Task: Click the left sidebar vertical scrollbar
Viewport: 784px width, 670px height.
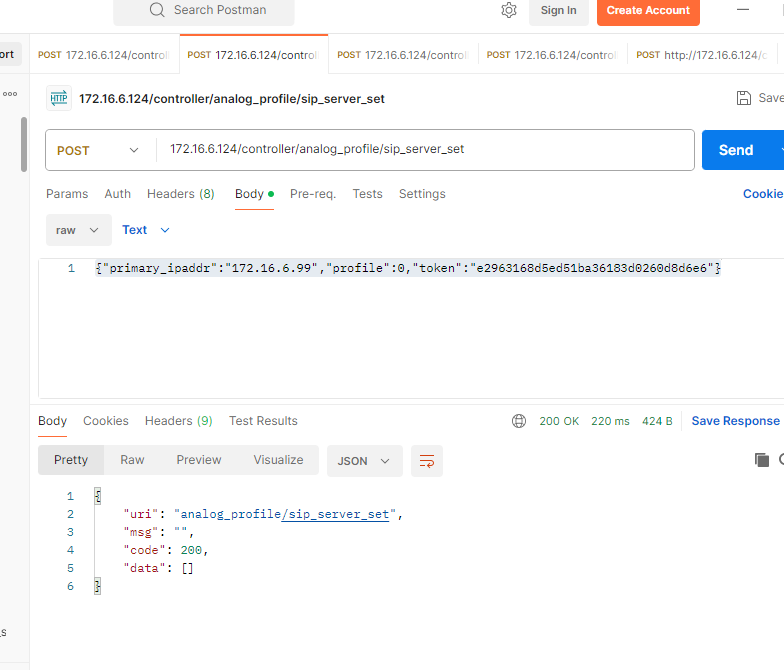Action: click(x=24, y=144)
